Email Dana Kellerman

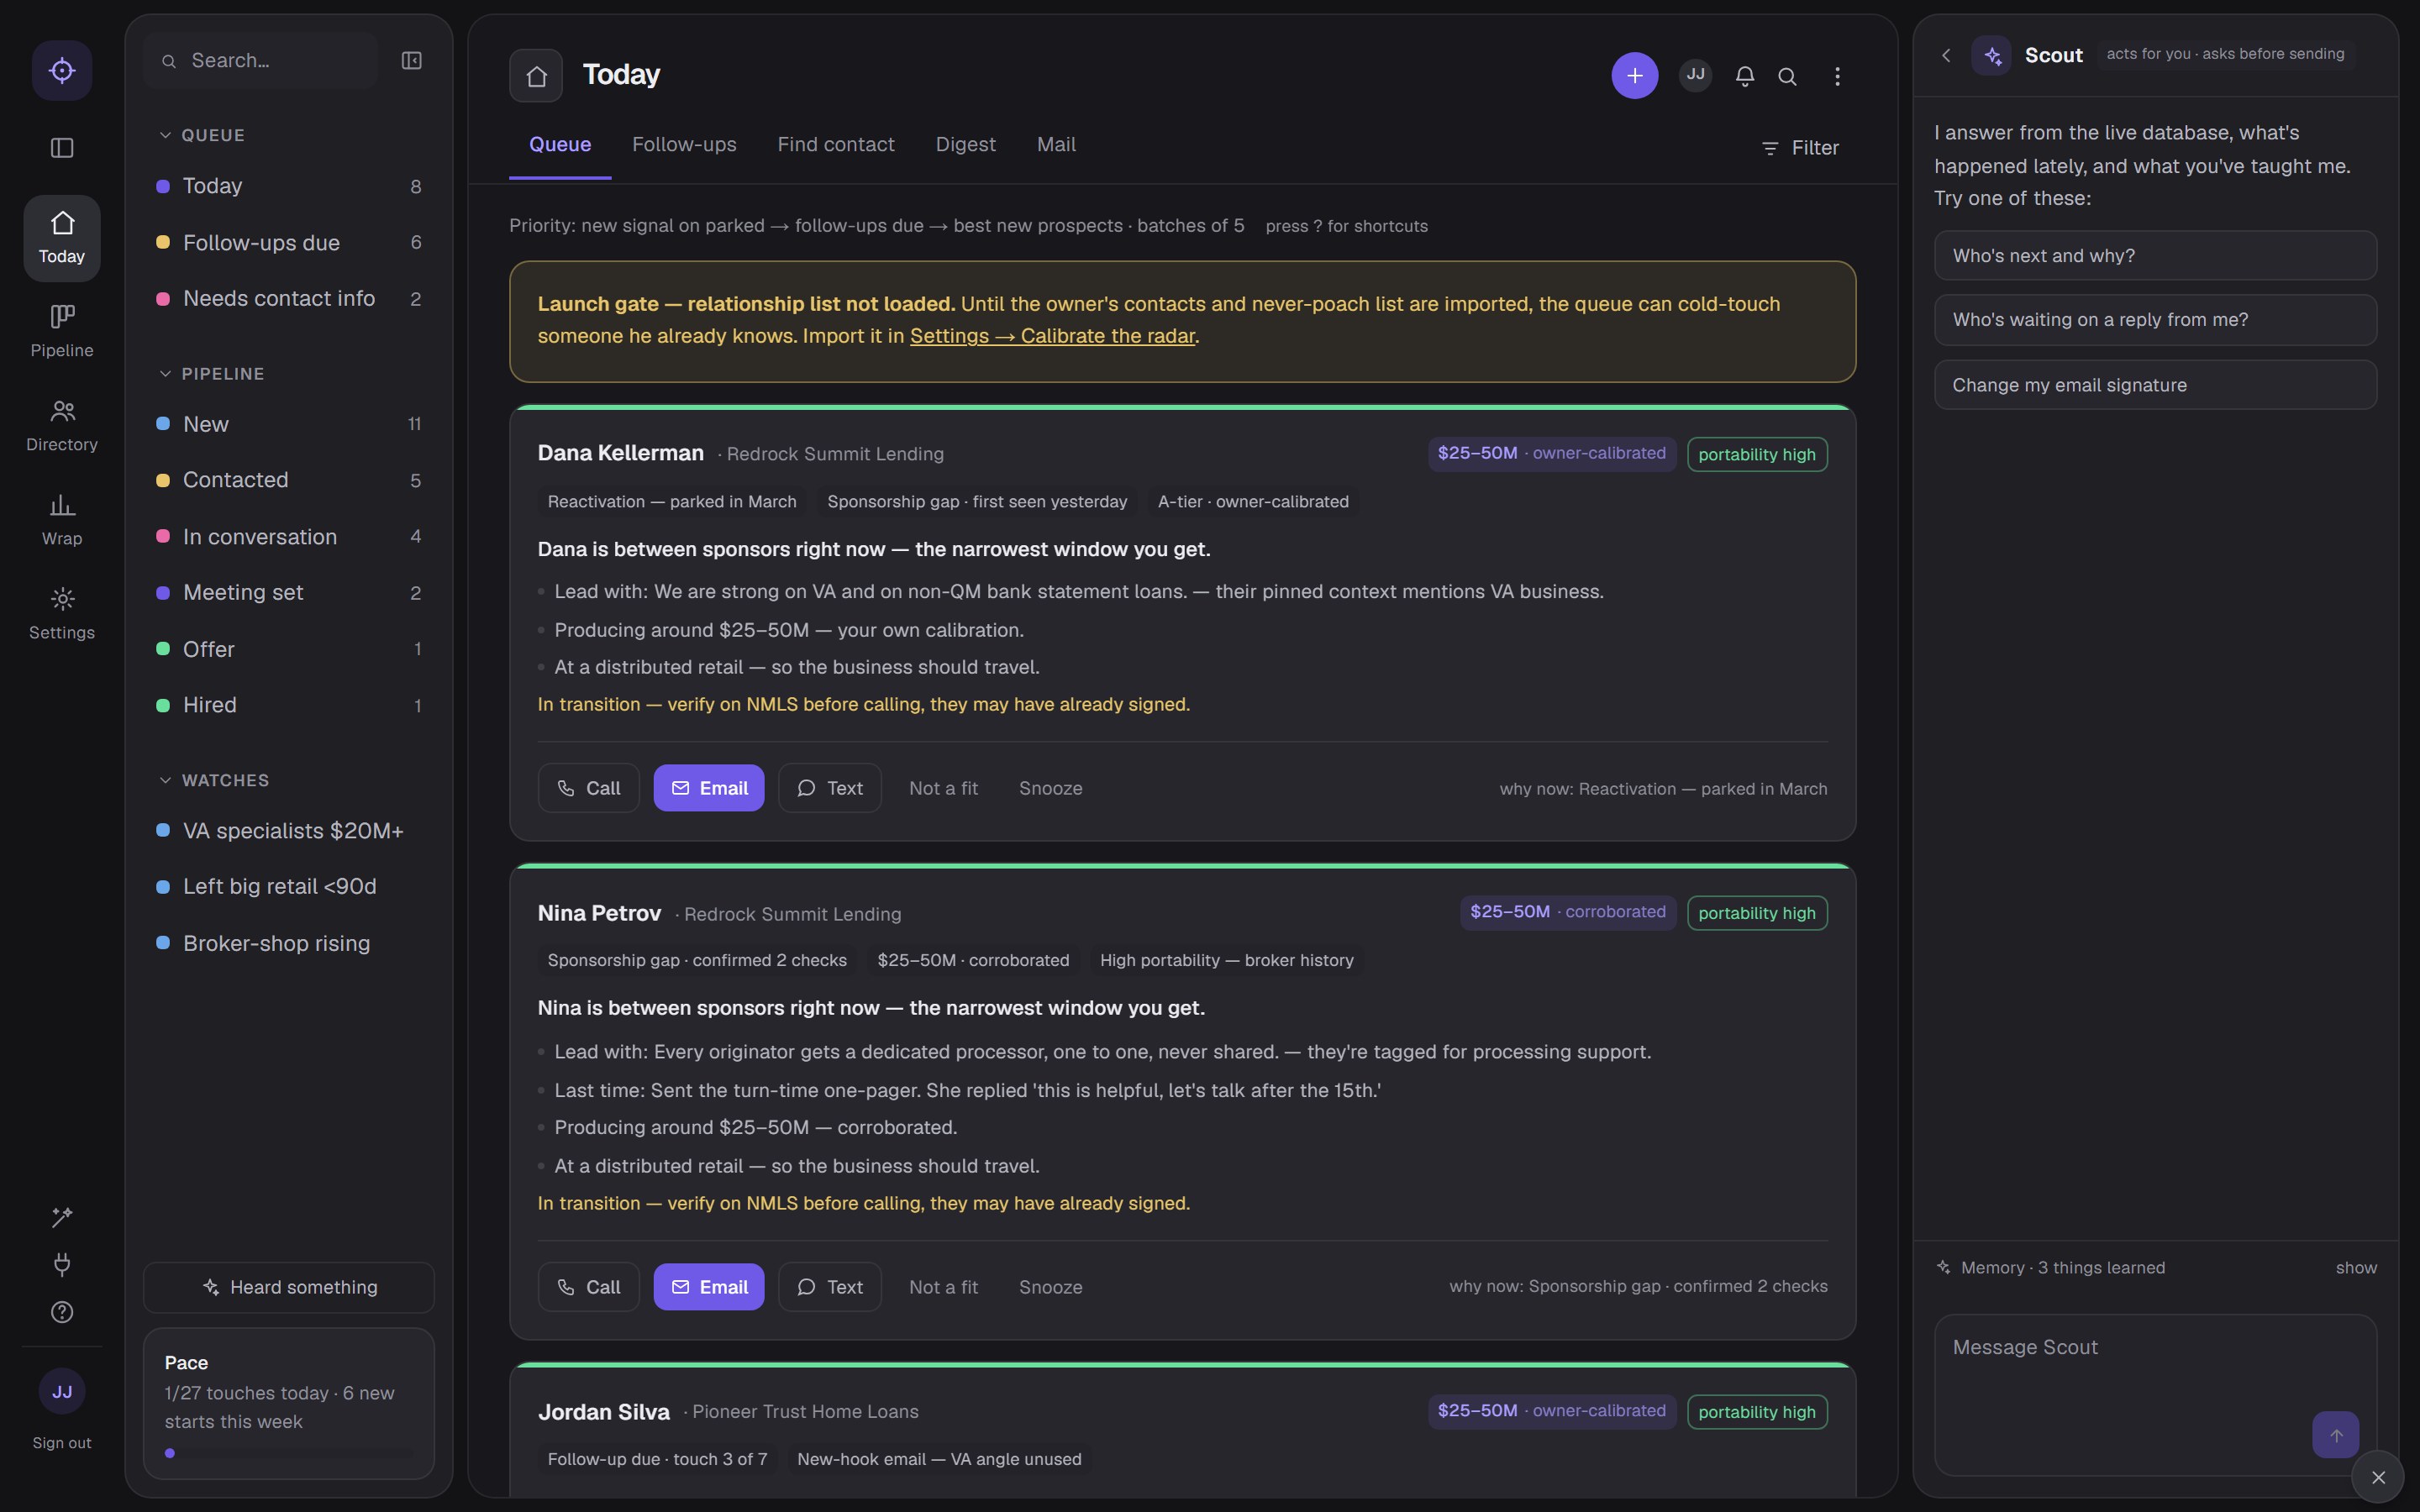tap(708, 788)
